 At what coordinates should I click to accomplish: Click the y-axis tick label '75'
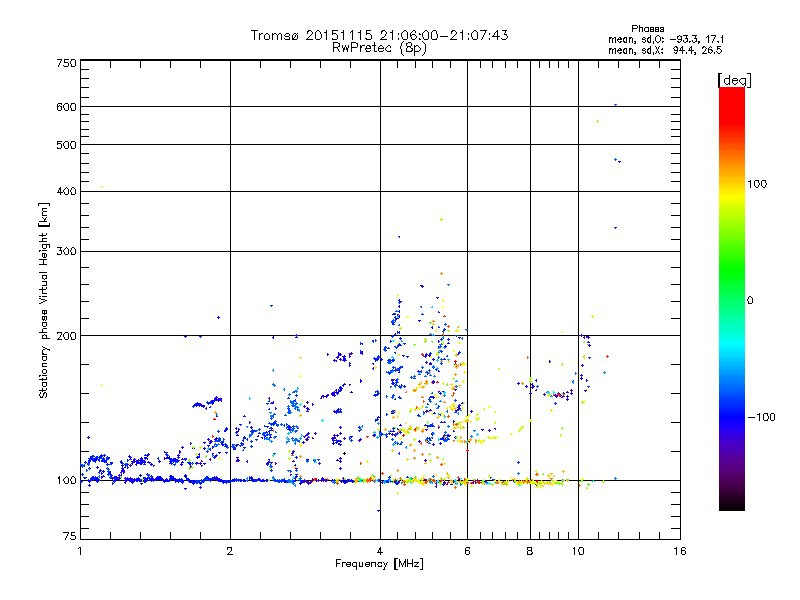(x=70, y=536)
